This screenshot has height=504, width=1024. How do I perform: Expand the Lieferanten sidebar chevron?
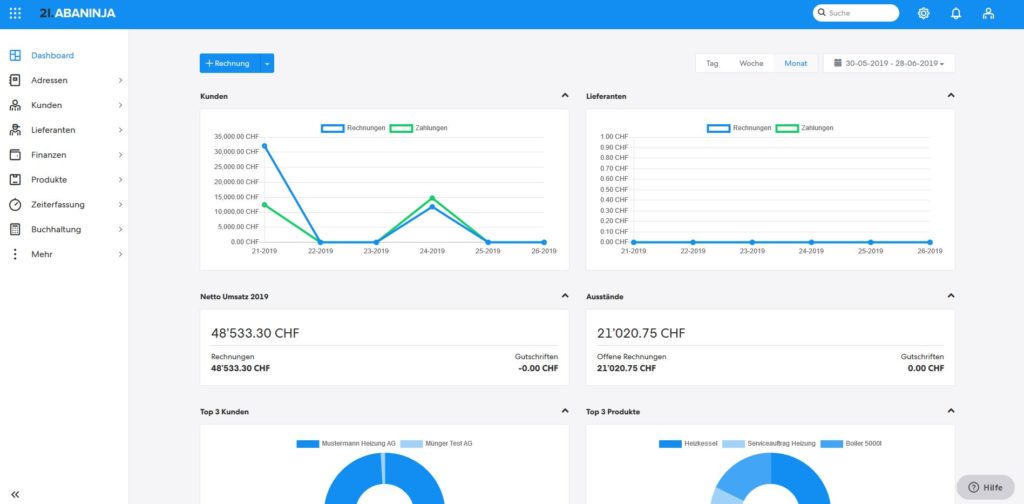coord(120,130)
